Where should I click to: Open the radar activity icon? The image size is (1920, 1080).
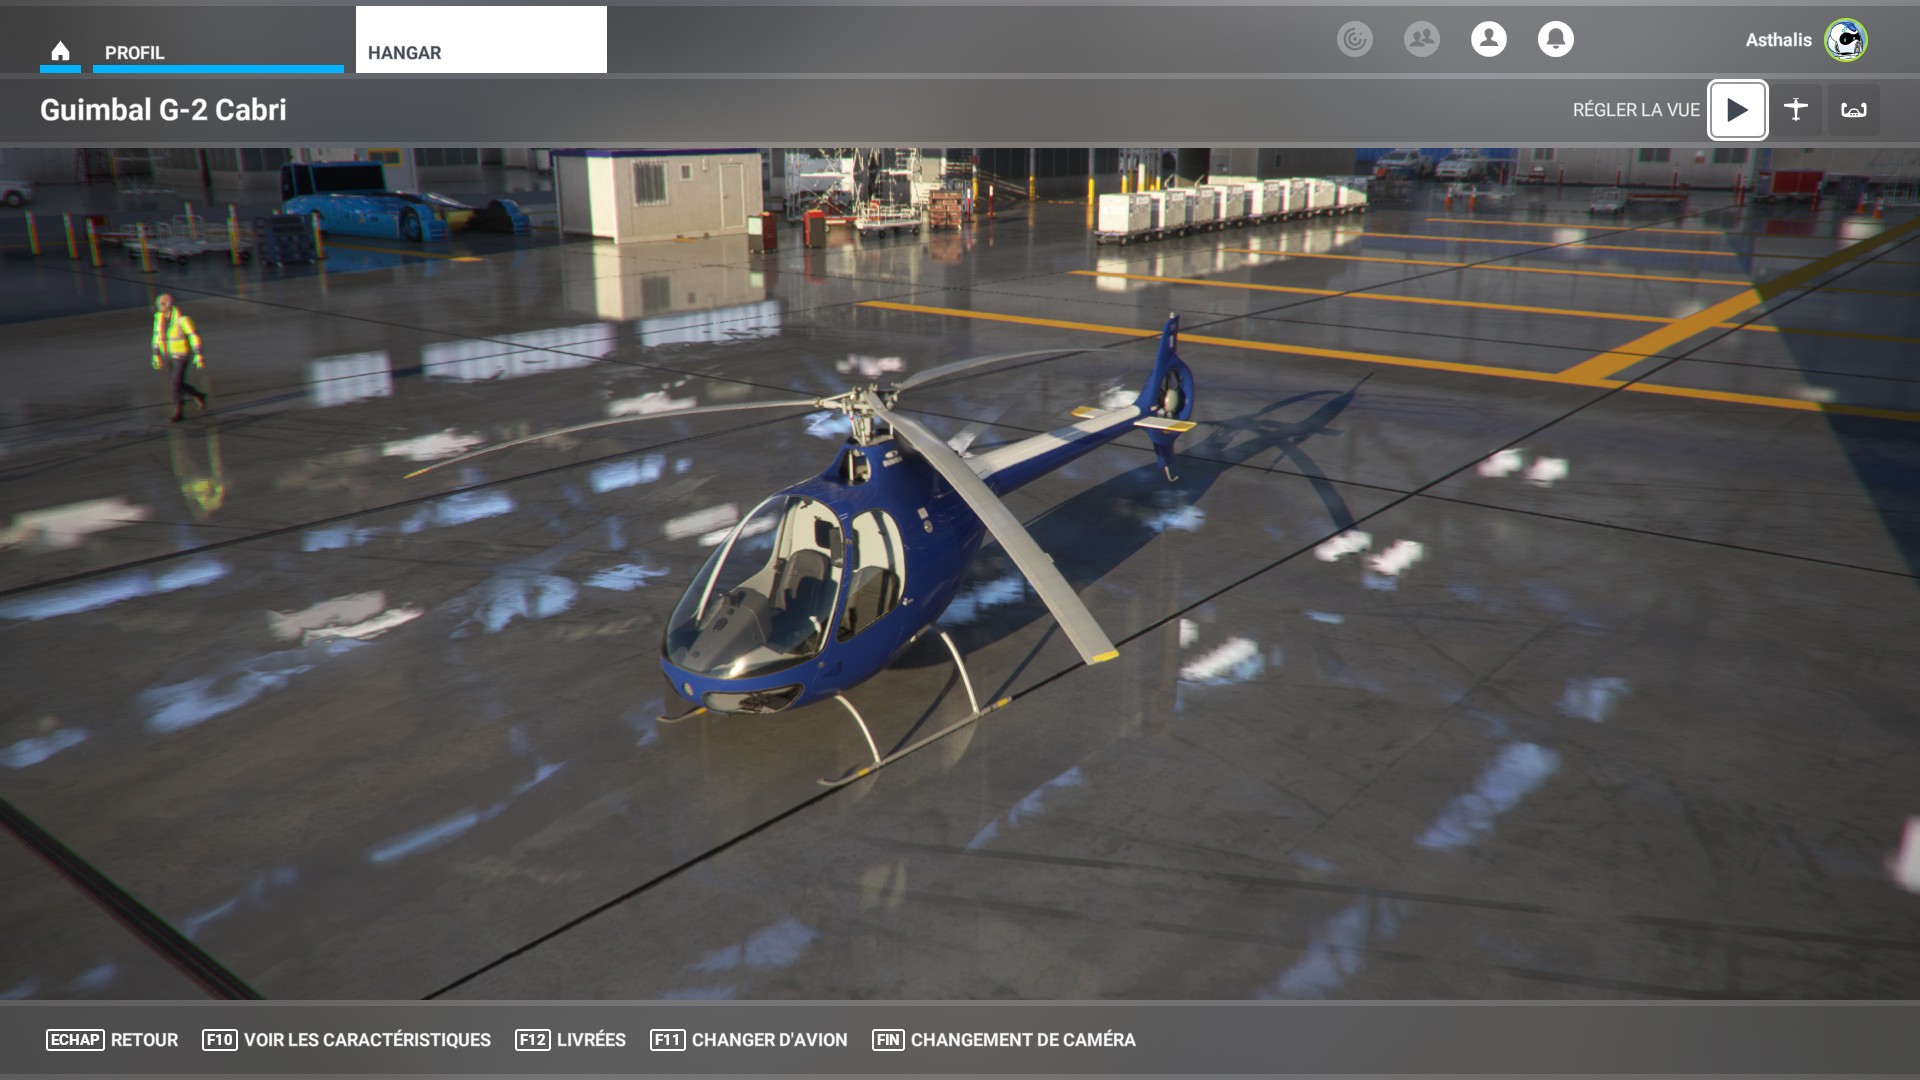[x=1354, y=39]
